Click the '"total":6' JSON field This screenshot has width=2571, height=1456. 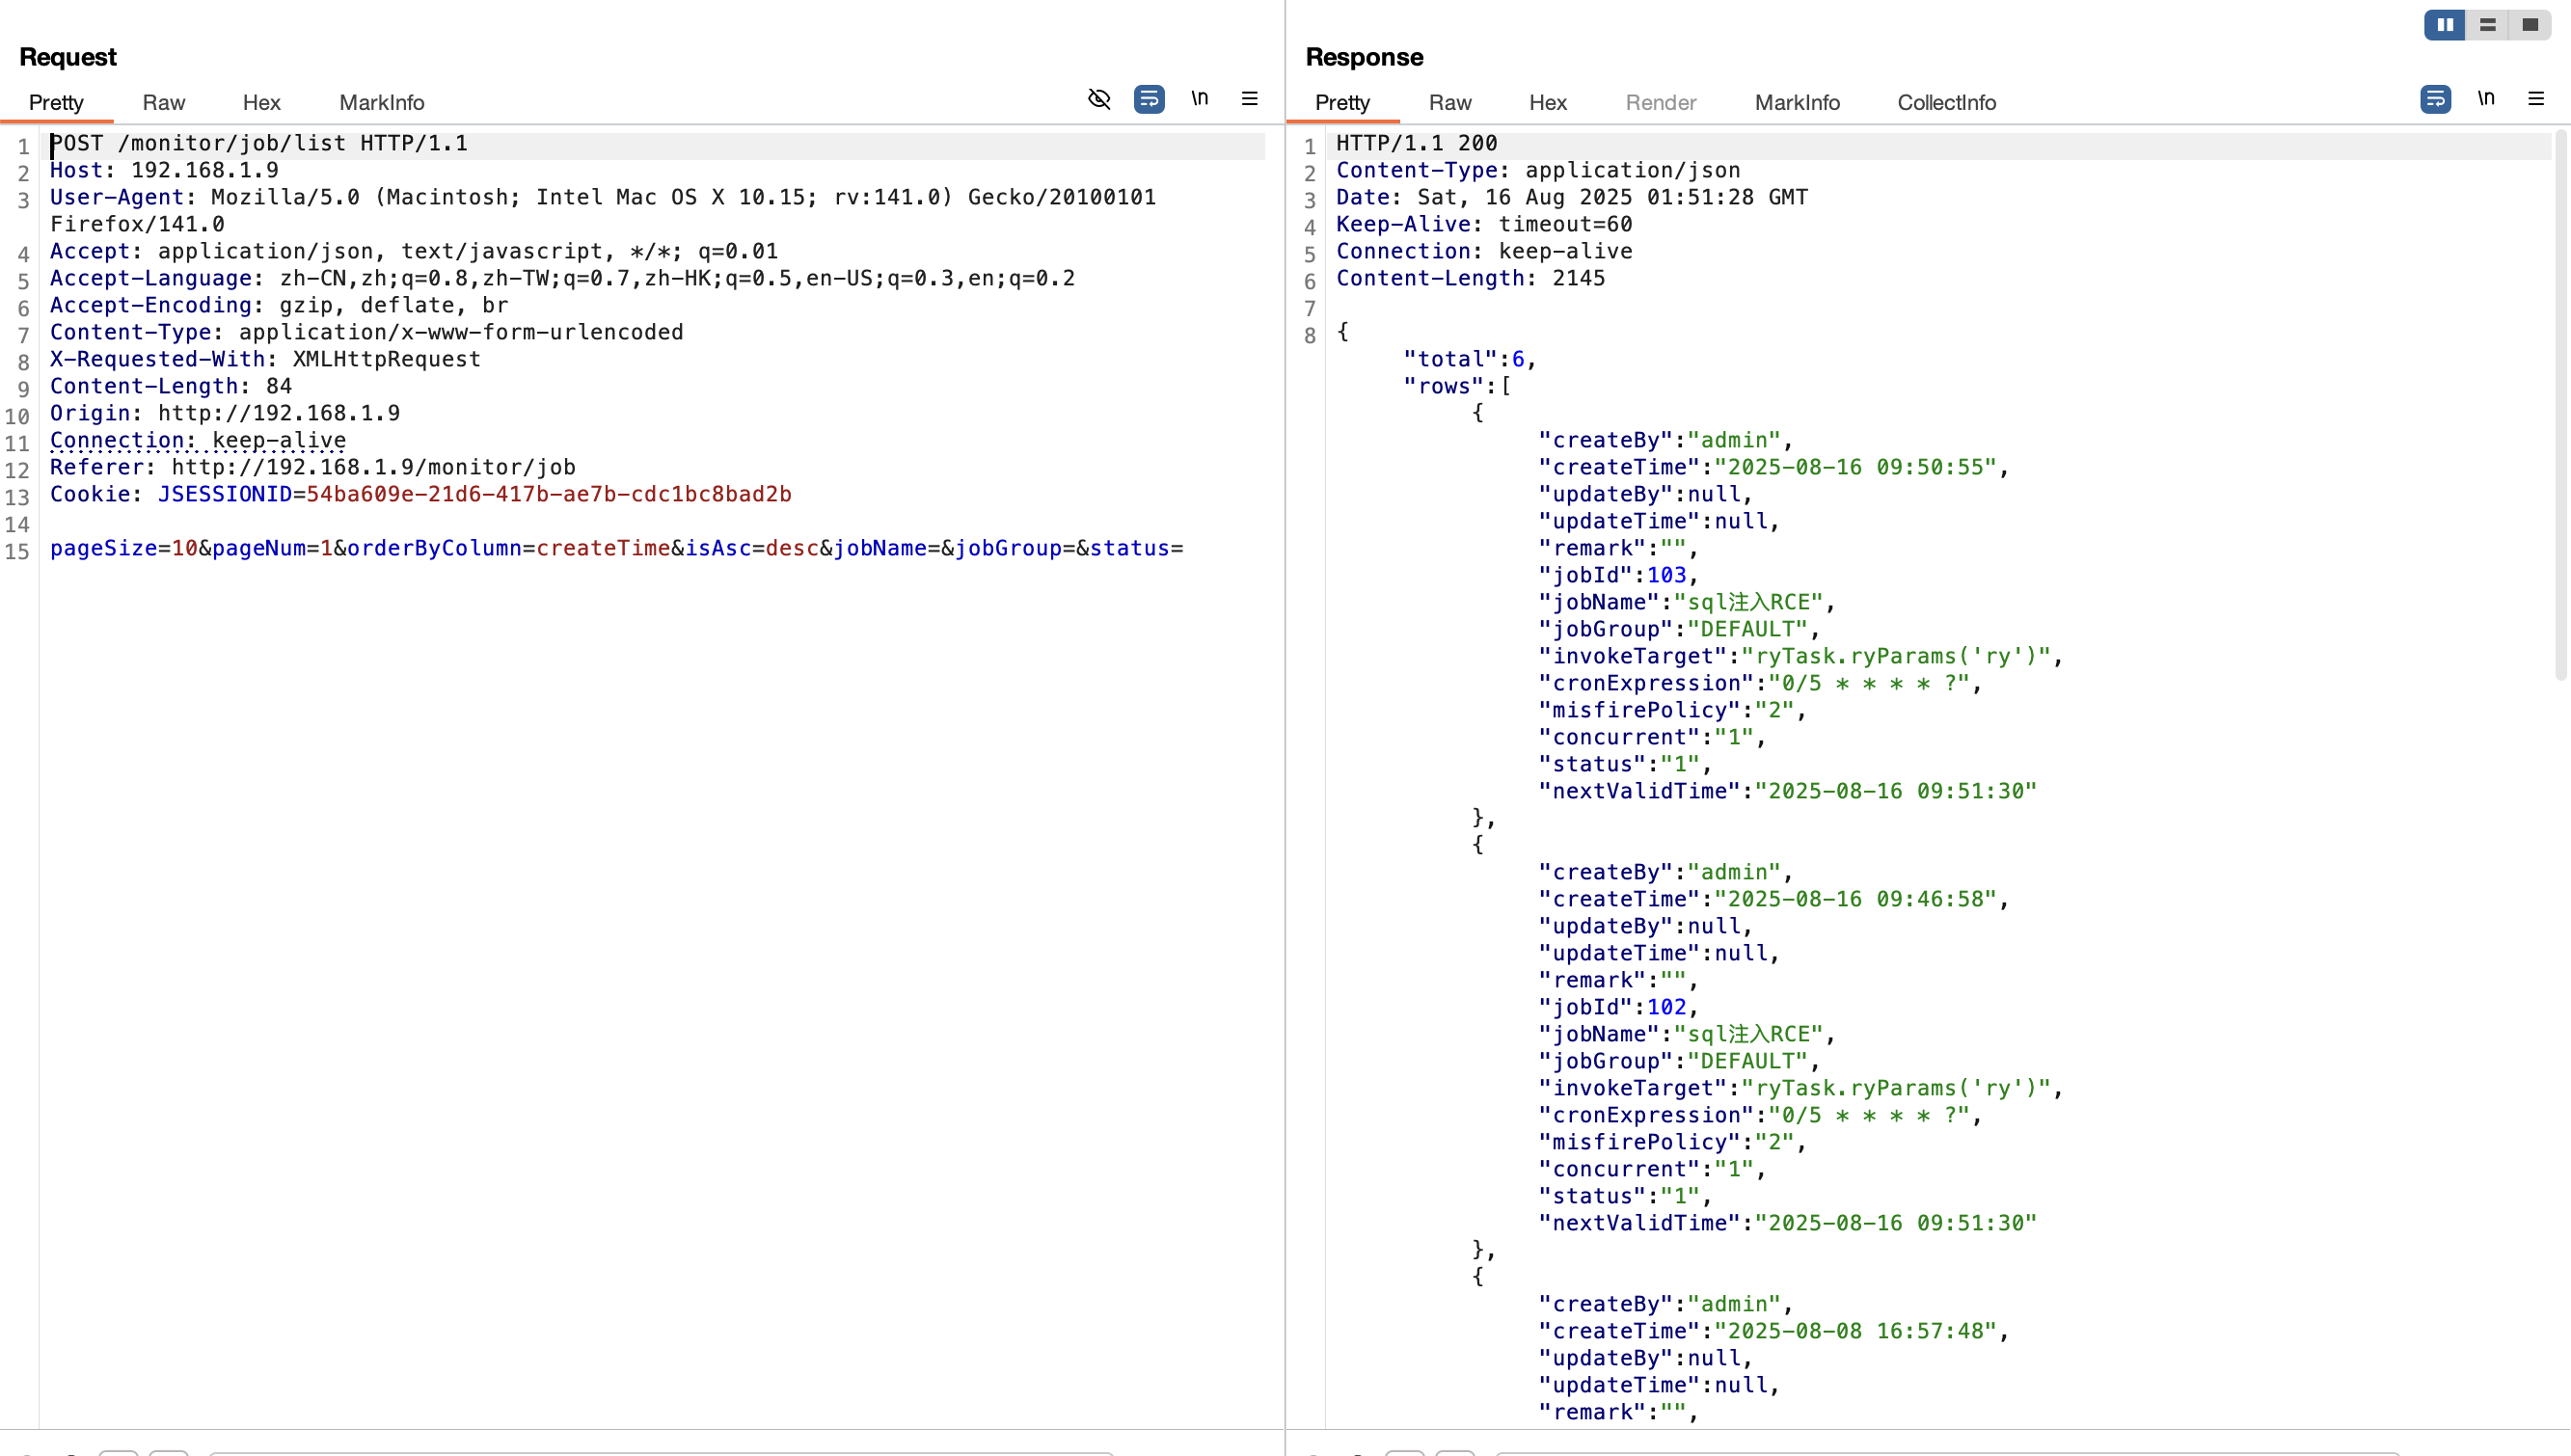pos(1464,359)
